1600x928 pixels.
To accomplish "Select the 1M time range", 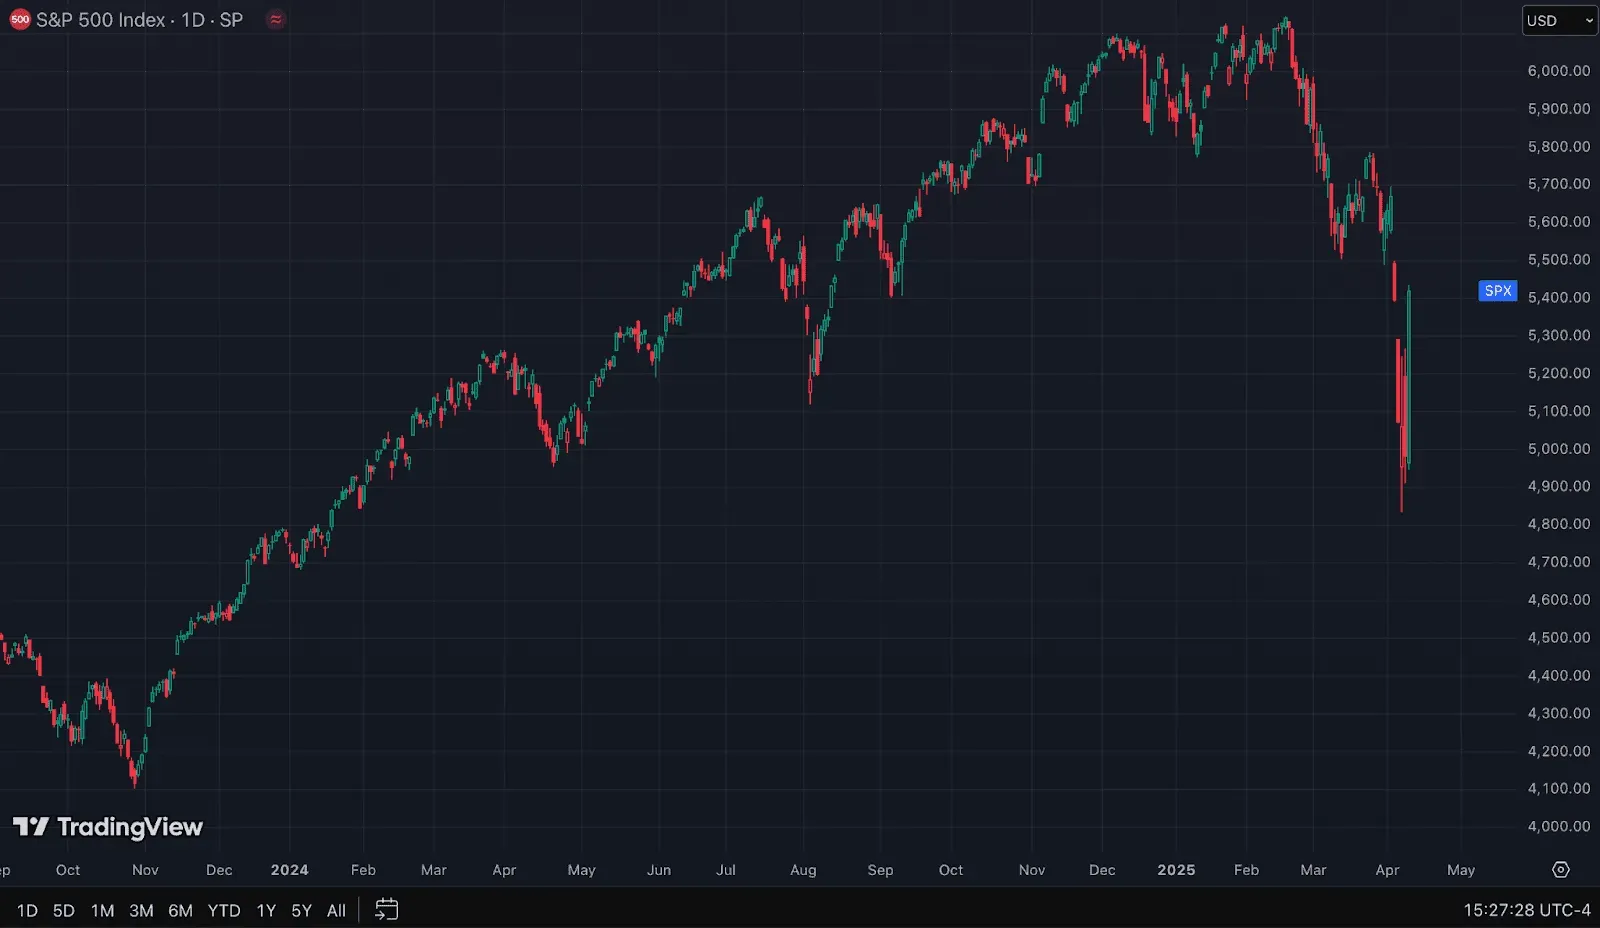I will pyautogui.click(x=102, y=910).
